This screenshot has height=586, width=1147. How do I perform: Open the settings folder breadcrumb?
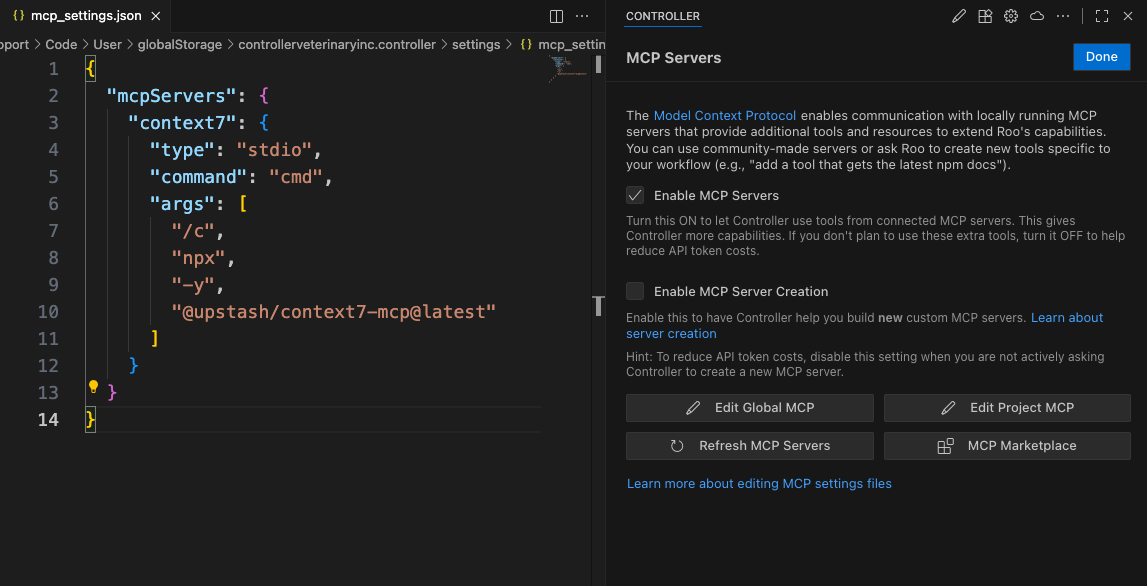point(475,44)
